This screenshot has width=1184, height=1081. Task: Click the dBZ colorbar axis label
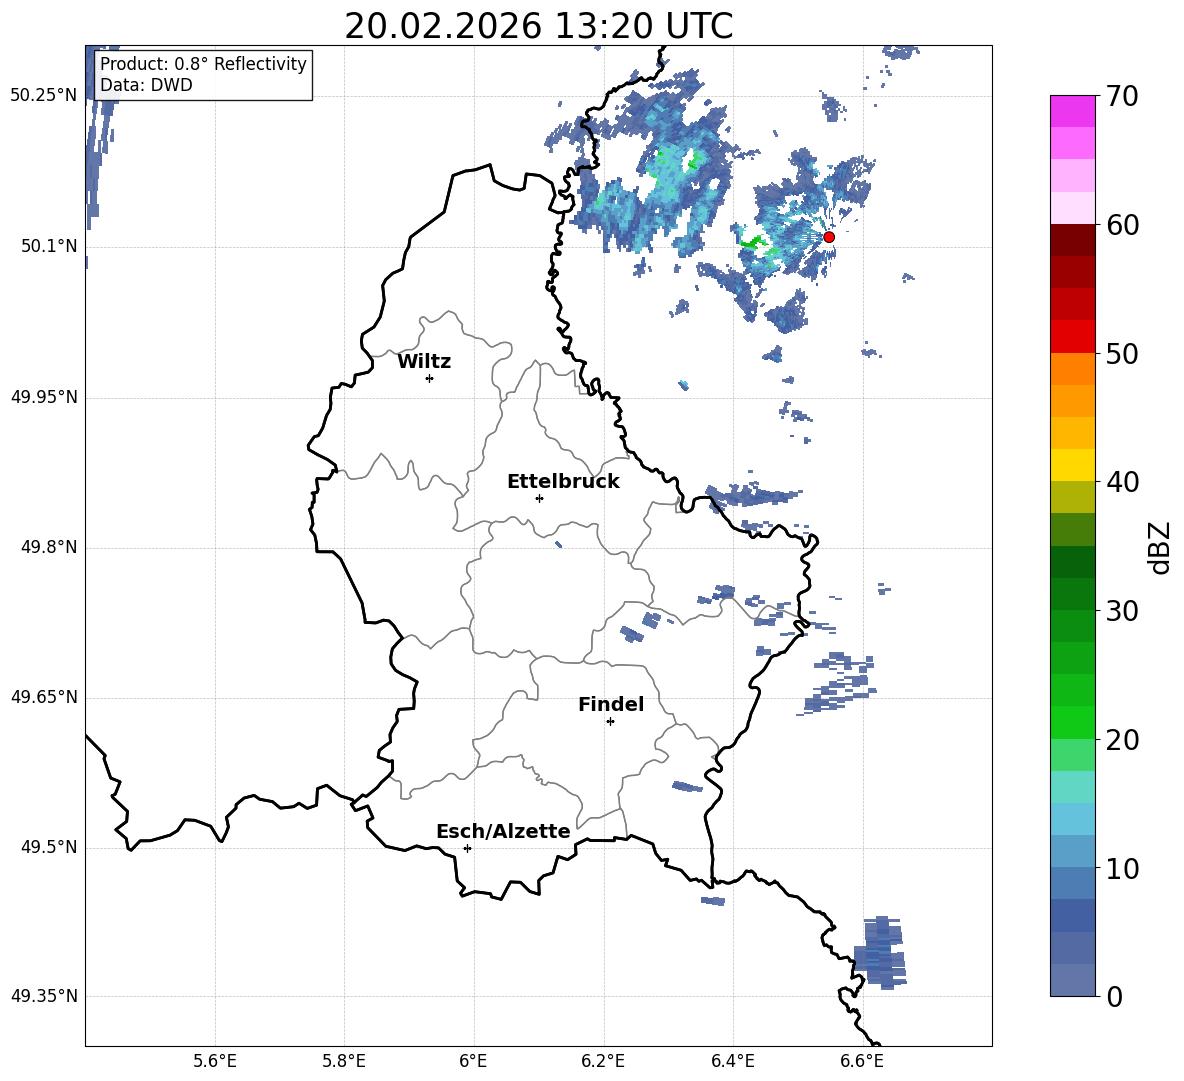(x=1161, y=547)
